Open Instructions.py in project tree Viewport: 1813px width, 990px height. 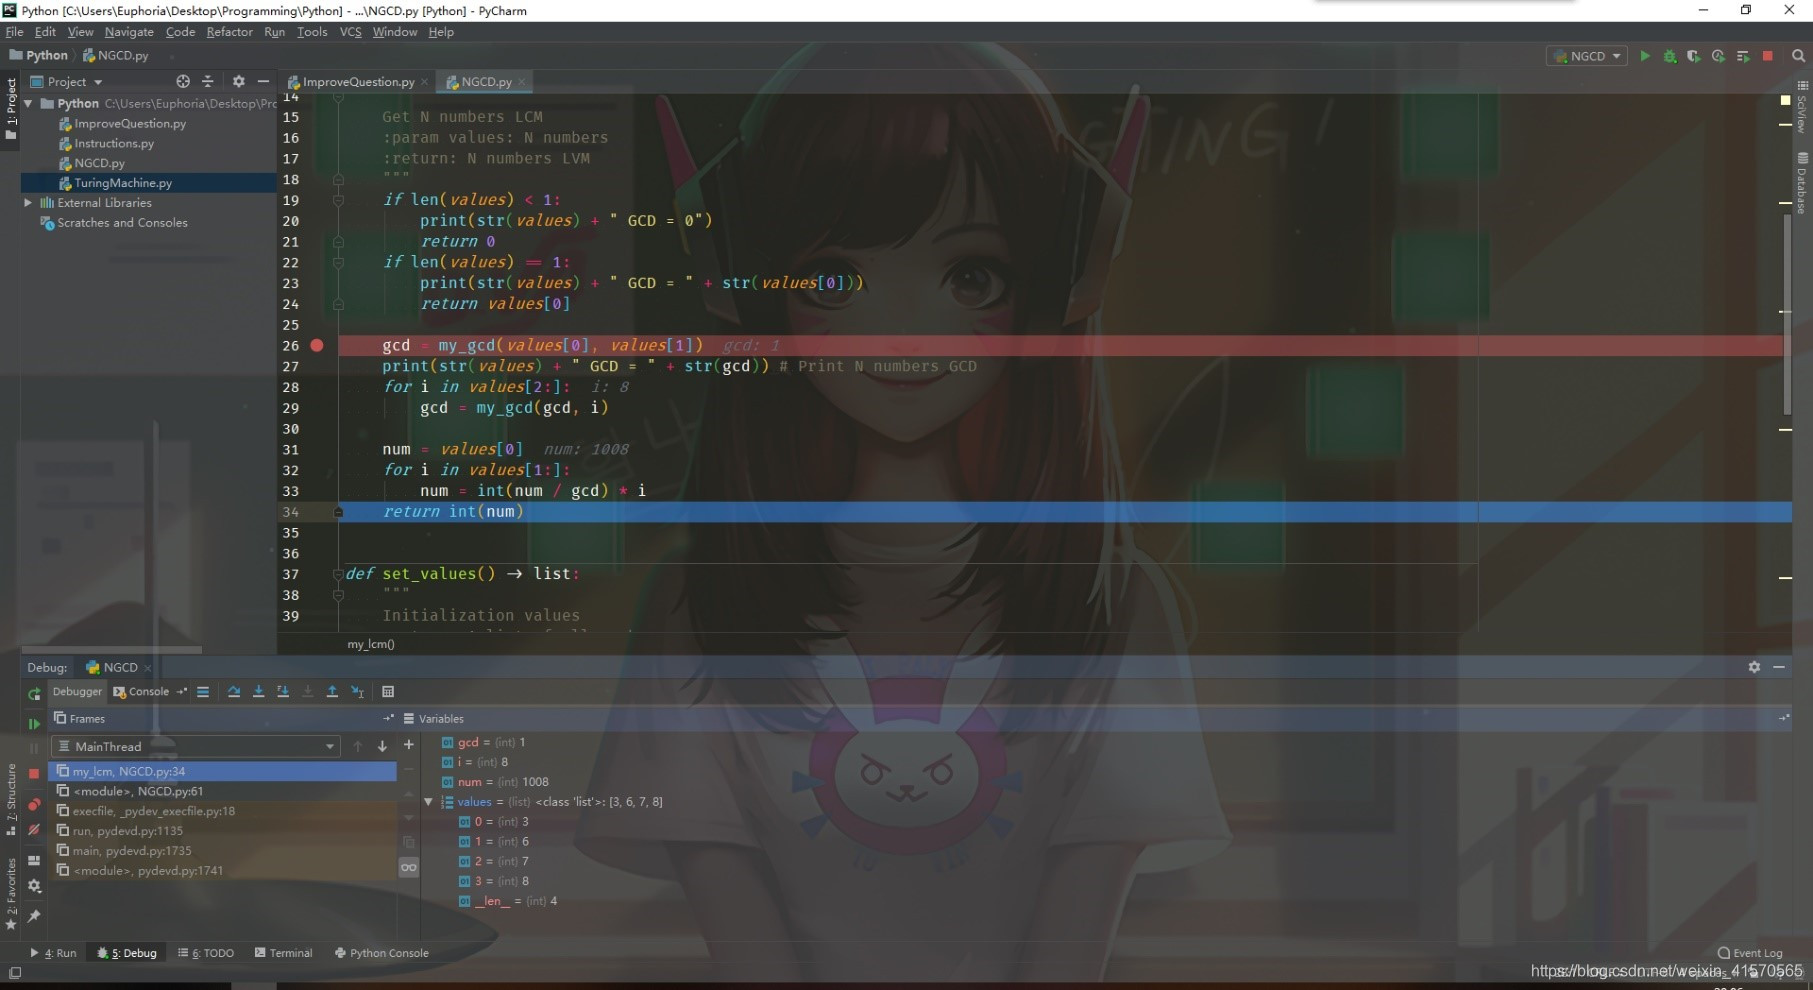click(x=114, y=143)
